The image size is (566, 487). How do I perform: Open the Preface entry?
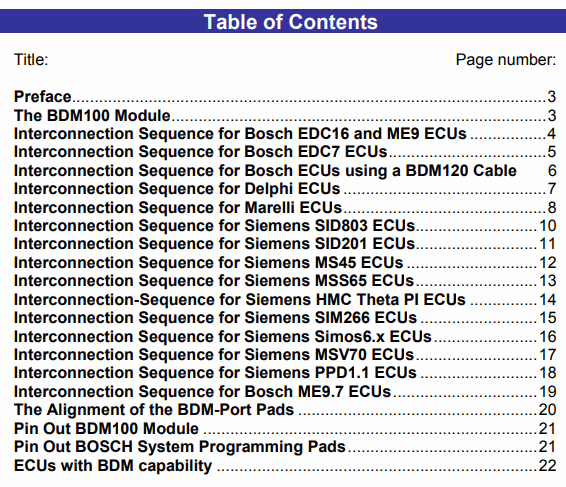tap(285, 97)
